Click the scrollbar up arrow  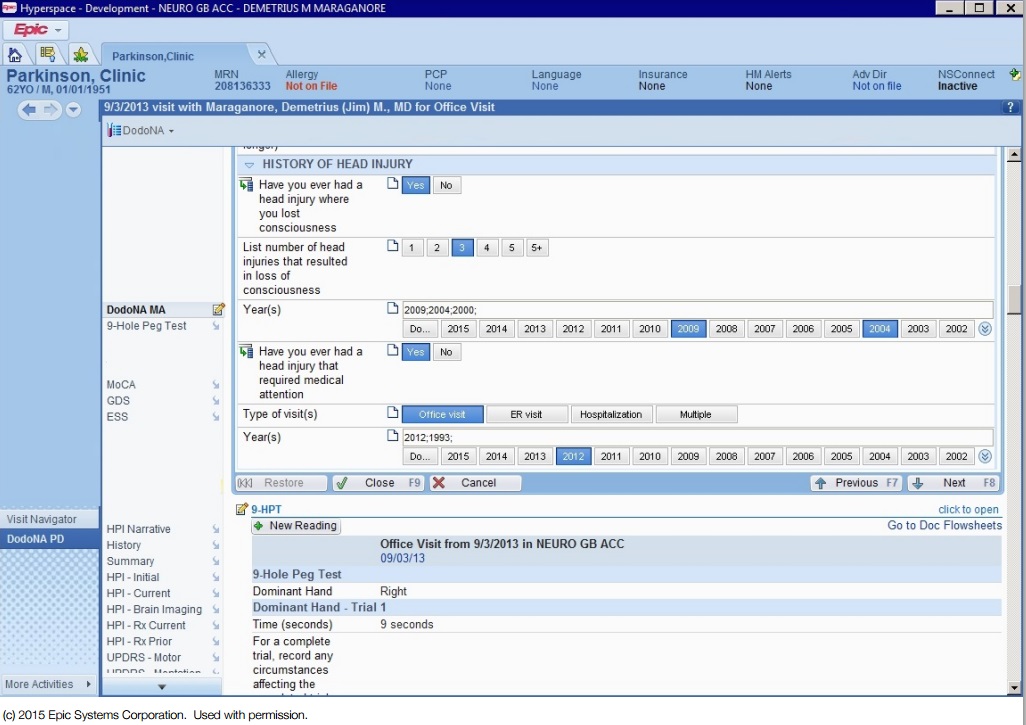[x=1014, y=154]
